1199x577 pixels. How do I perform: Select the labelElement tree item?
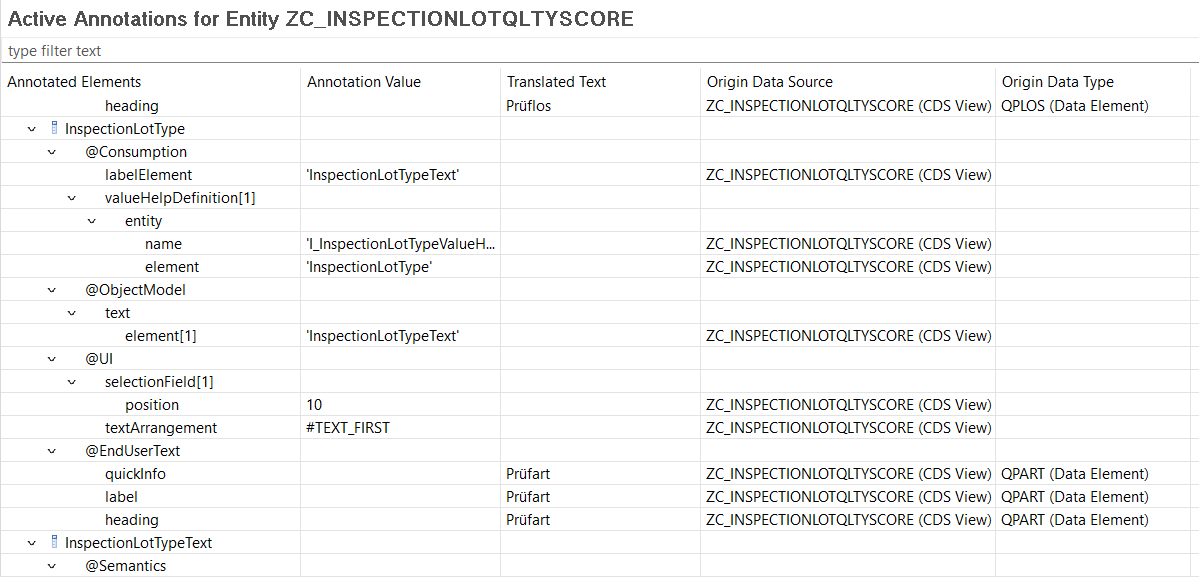coord(143,175)
